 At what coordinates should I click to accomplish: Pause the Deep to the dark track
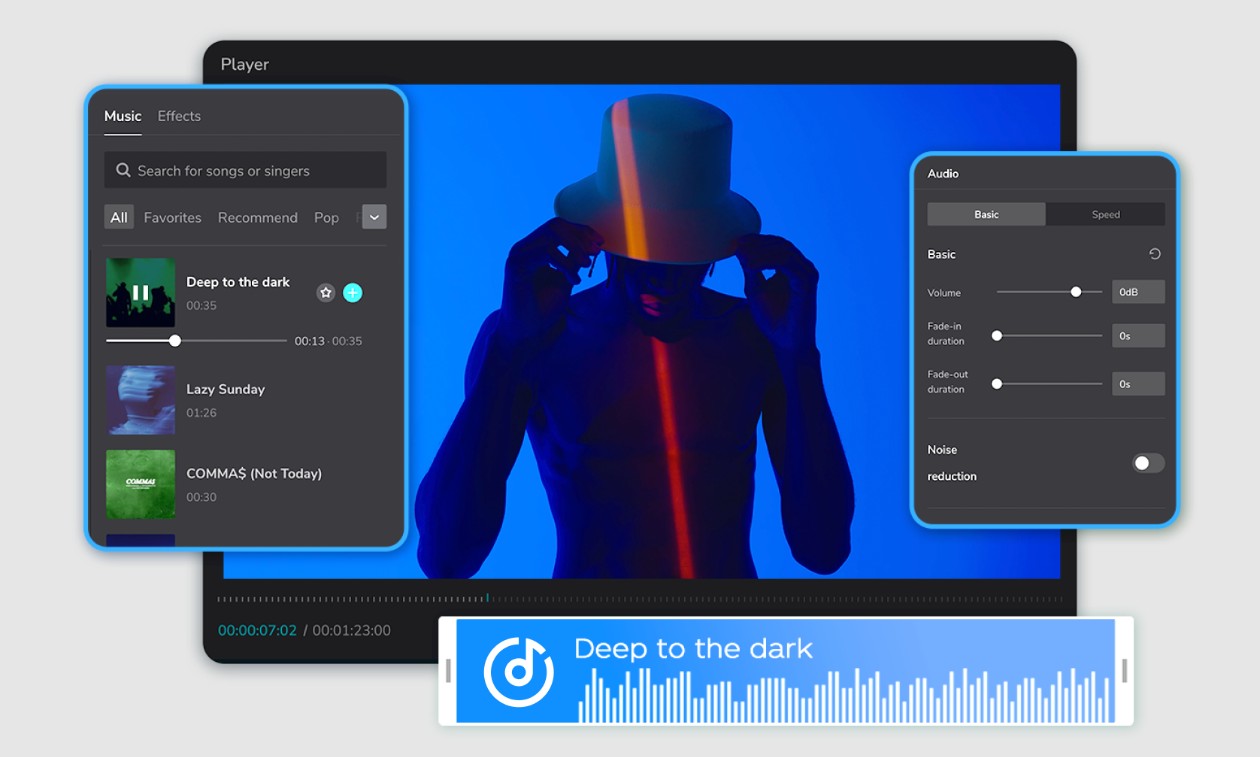coord(140,293)
